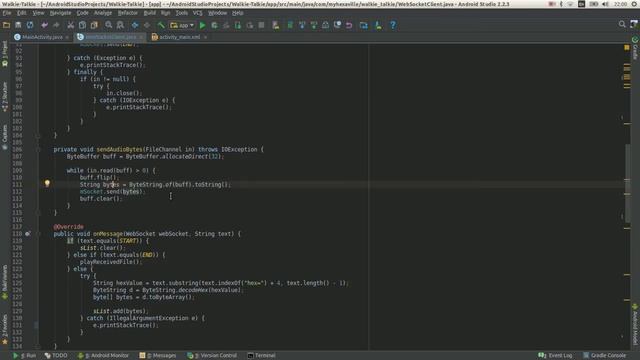Open the Event Log panel

(x=556, y=356)
